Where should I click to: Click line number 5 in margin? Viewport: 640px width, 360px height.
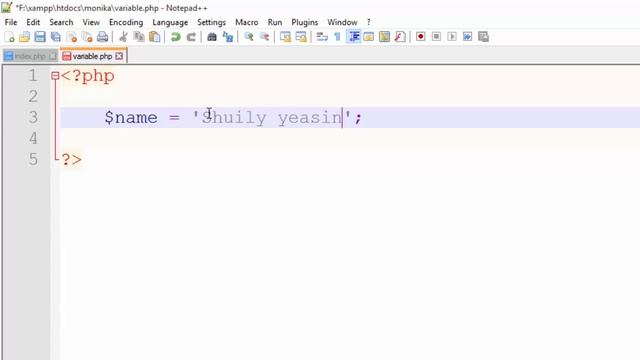(x=33, y=159)
